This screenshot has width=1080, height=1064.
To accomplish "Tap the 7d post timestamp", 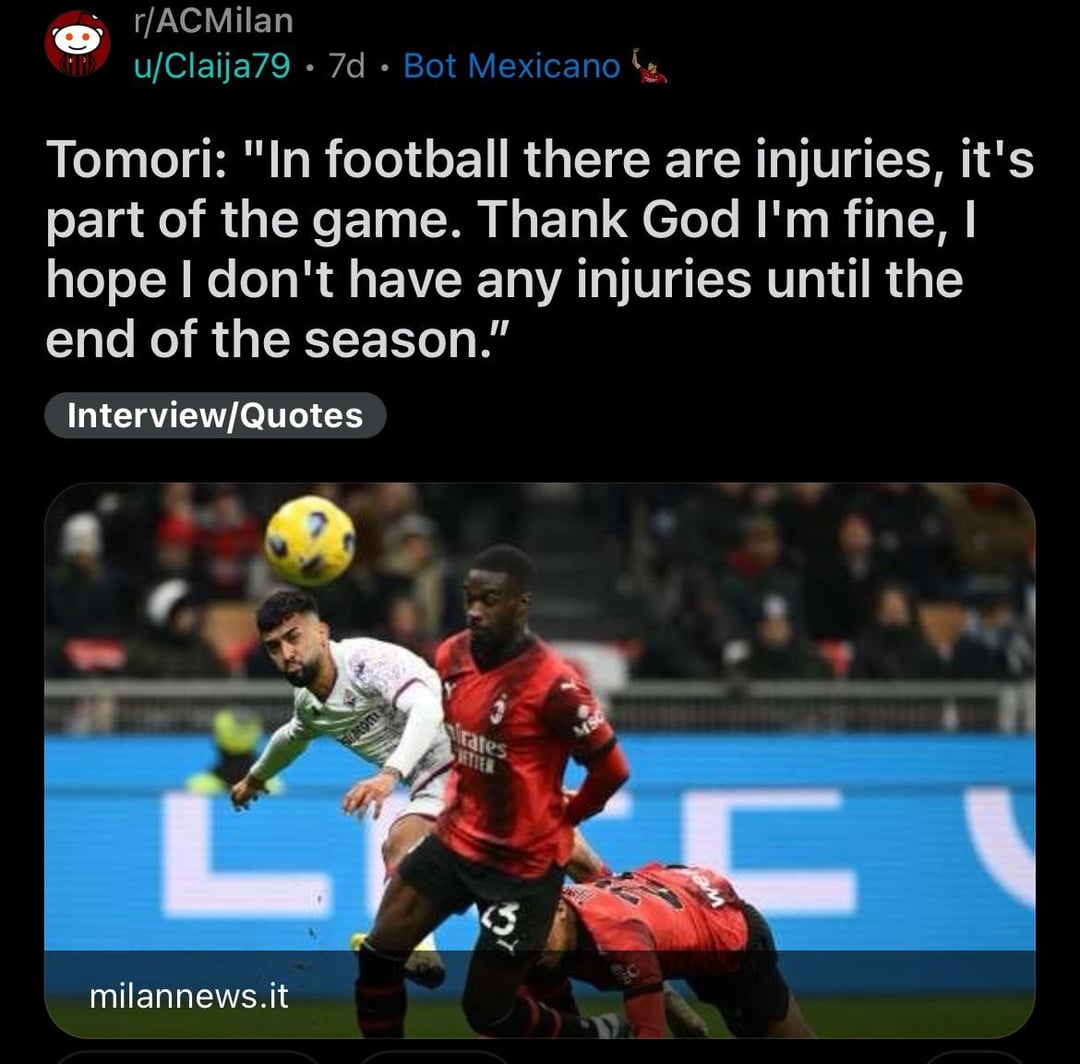I will (346, 66).
